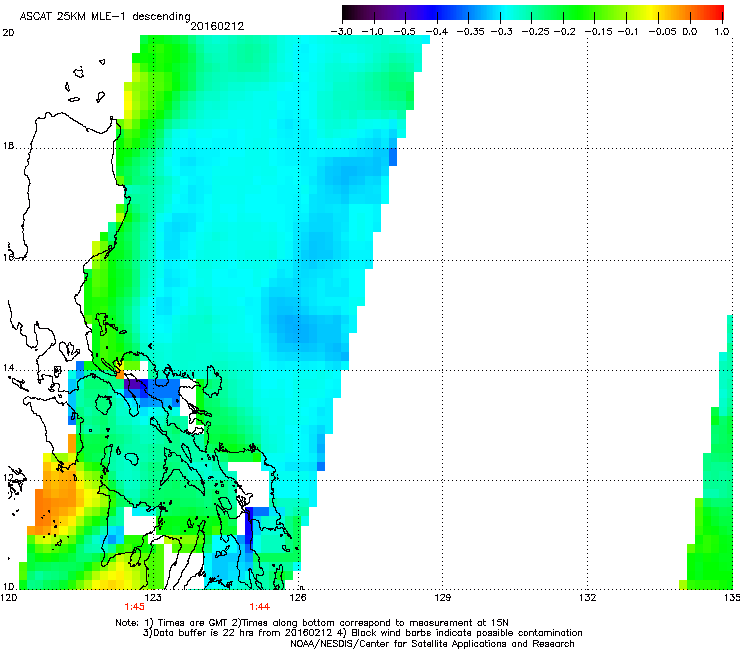Screen dimensions: 740x650
Task: Click the '0.0' colorbar label
Action: tap(690, 32)
